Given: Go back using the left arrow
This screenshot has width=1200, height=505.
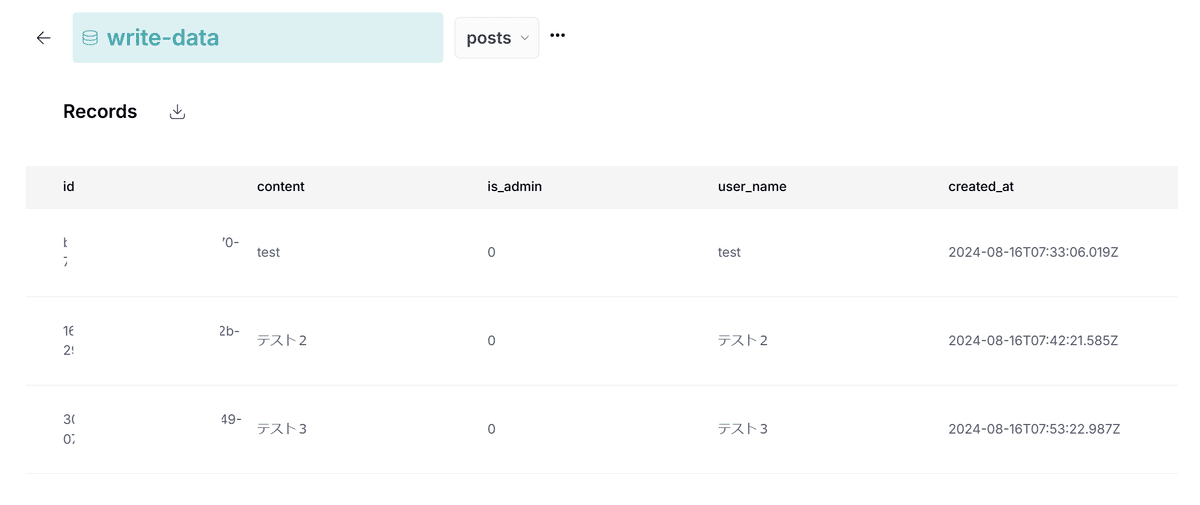Looking at the screenshot, I should [43, 38].
